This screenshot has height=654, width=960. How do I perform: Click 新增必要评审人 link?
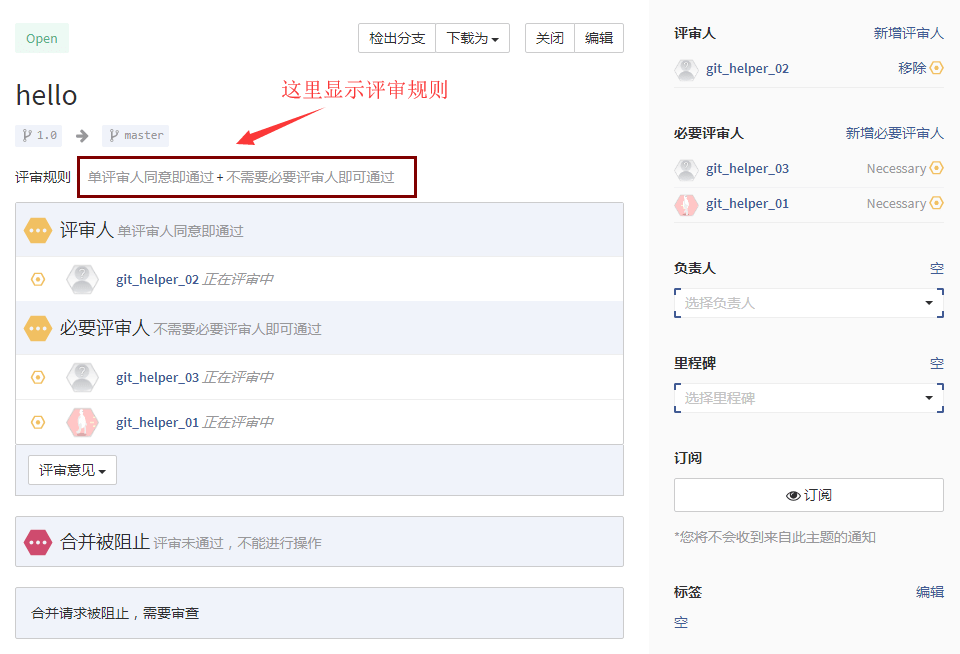[x=894, y=133]
